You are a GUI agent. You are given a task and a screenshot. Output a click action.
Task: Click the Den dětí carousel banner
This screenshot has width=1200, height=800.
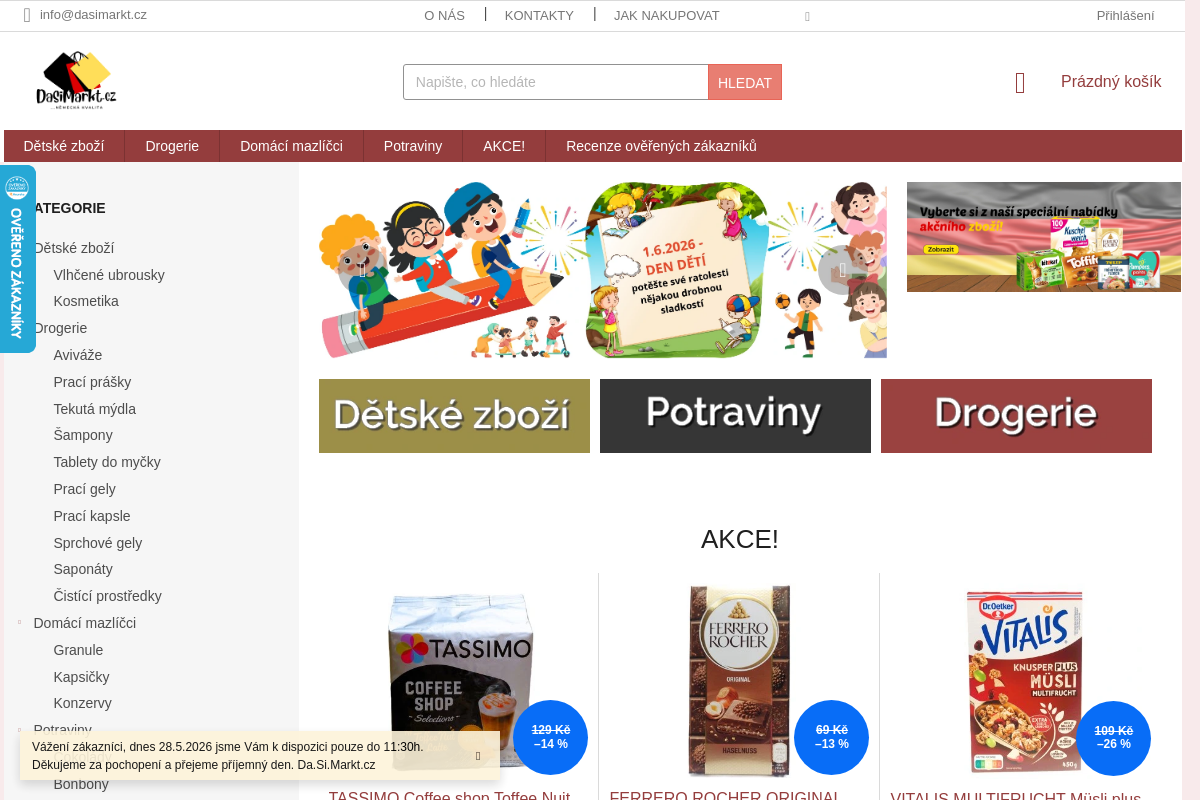click(x=603, y=270)
